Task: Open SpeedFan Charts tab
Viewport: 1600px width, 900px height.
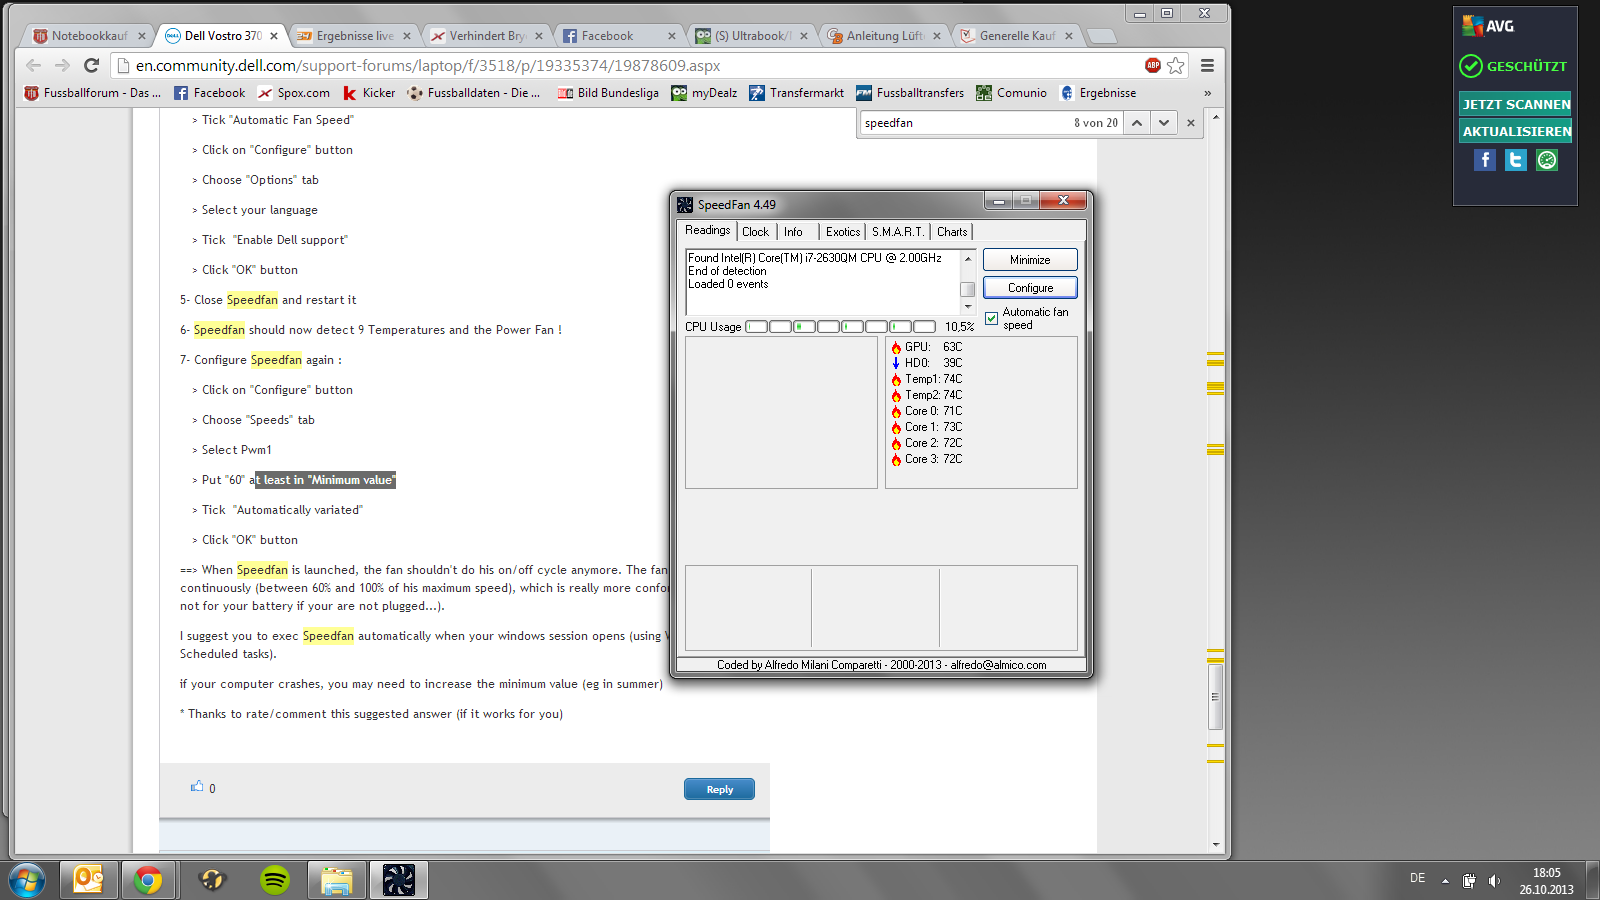Action: [x=952, y=232]
